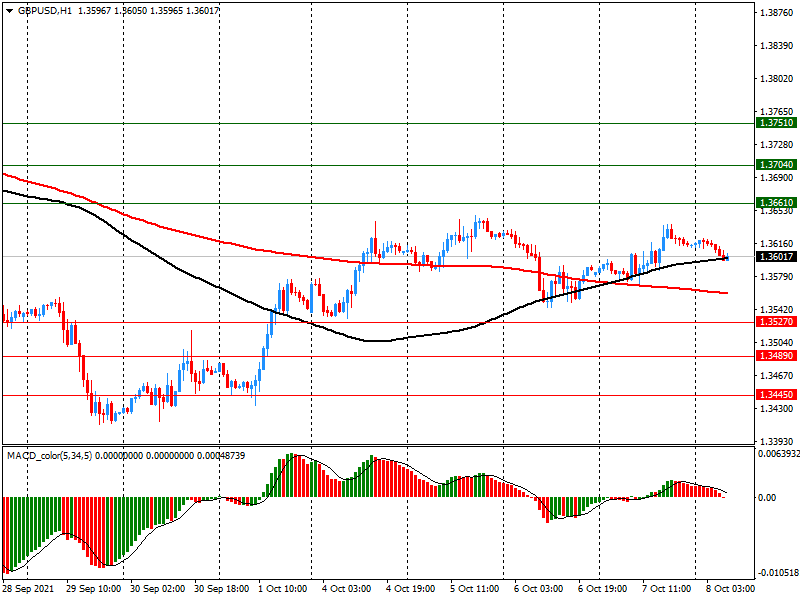Select the 1.35270 red level label

[777, 322]
